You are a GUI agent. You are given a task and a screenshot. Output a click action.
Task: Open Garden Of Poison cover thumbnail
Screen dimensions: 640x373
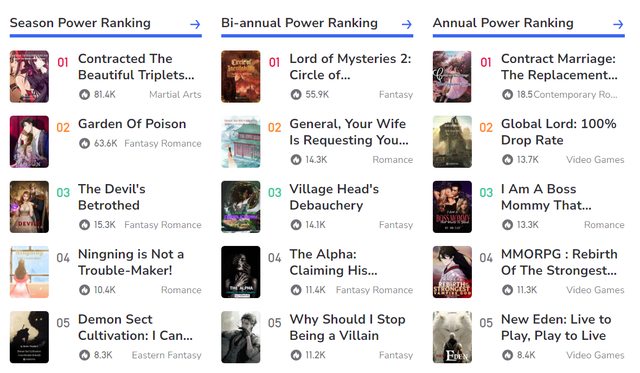tap(29, 142)
